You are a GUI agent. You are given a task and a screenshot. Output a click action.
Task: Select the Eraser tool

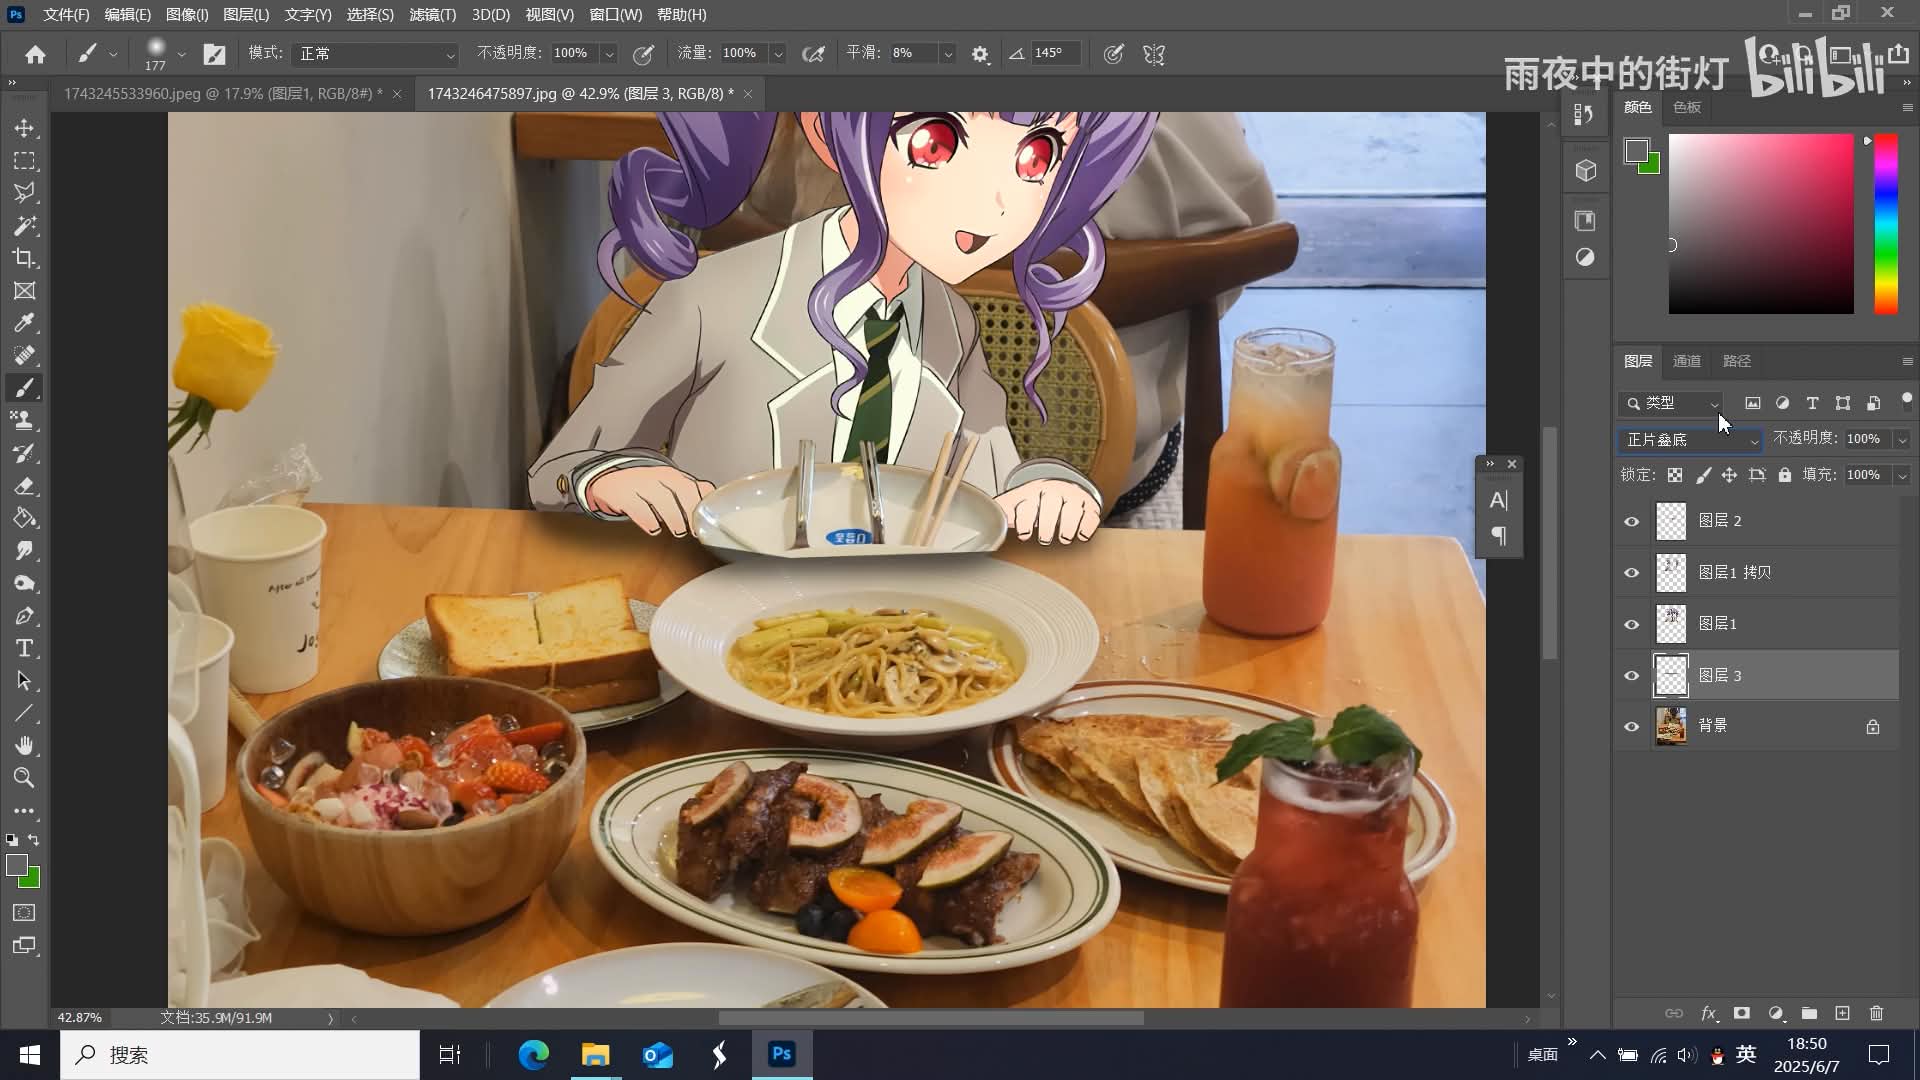[24, 486]
